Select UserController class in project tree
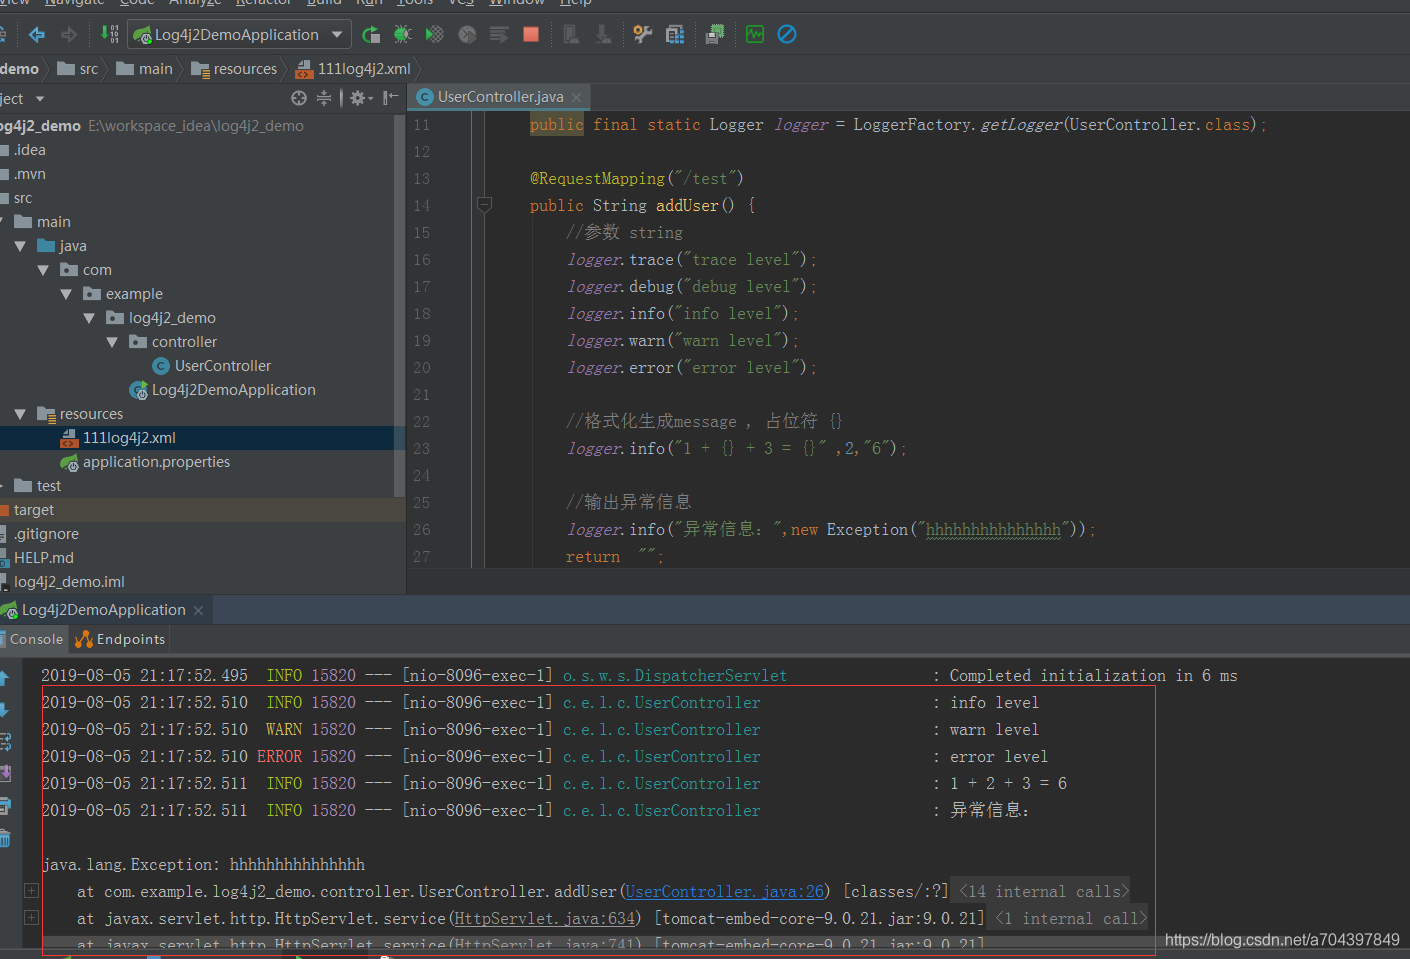The width and height of the screenshot is (1410, 959). [x=211, y=366]
